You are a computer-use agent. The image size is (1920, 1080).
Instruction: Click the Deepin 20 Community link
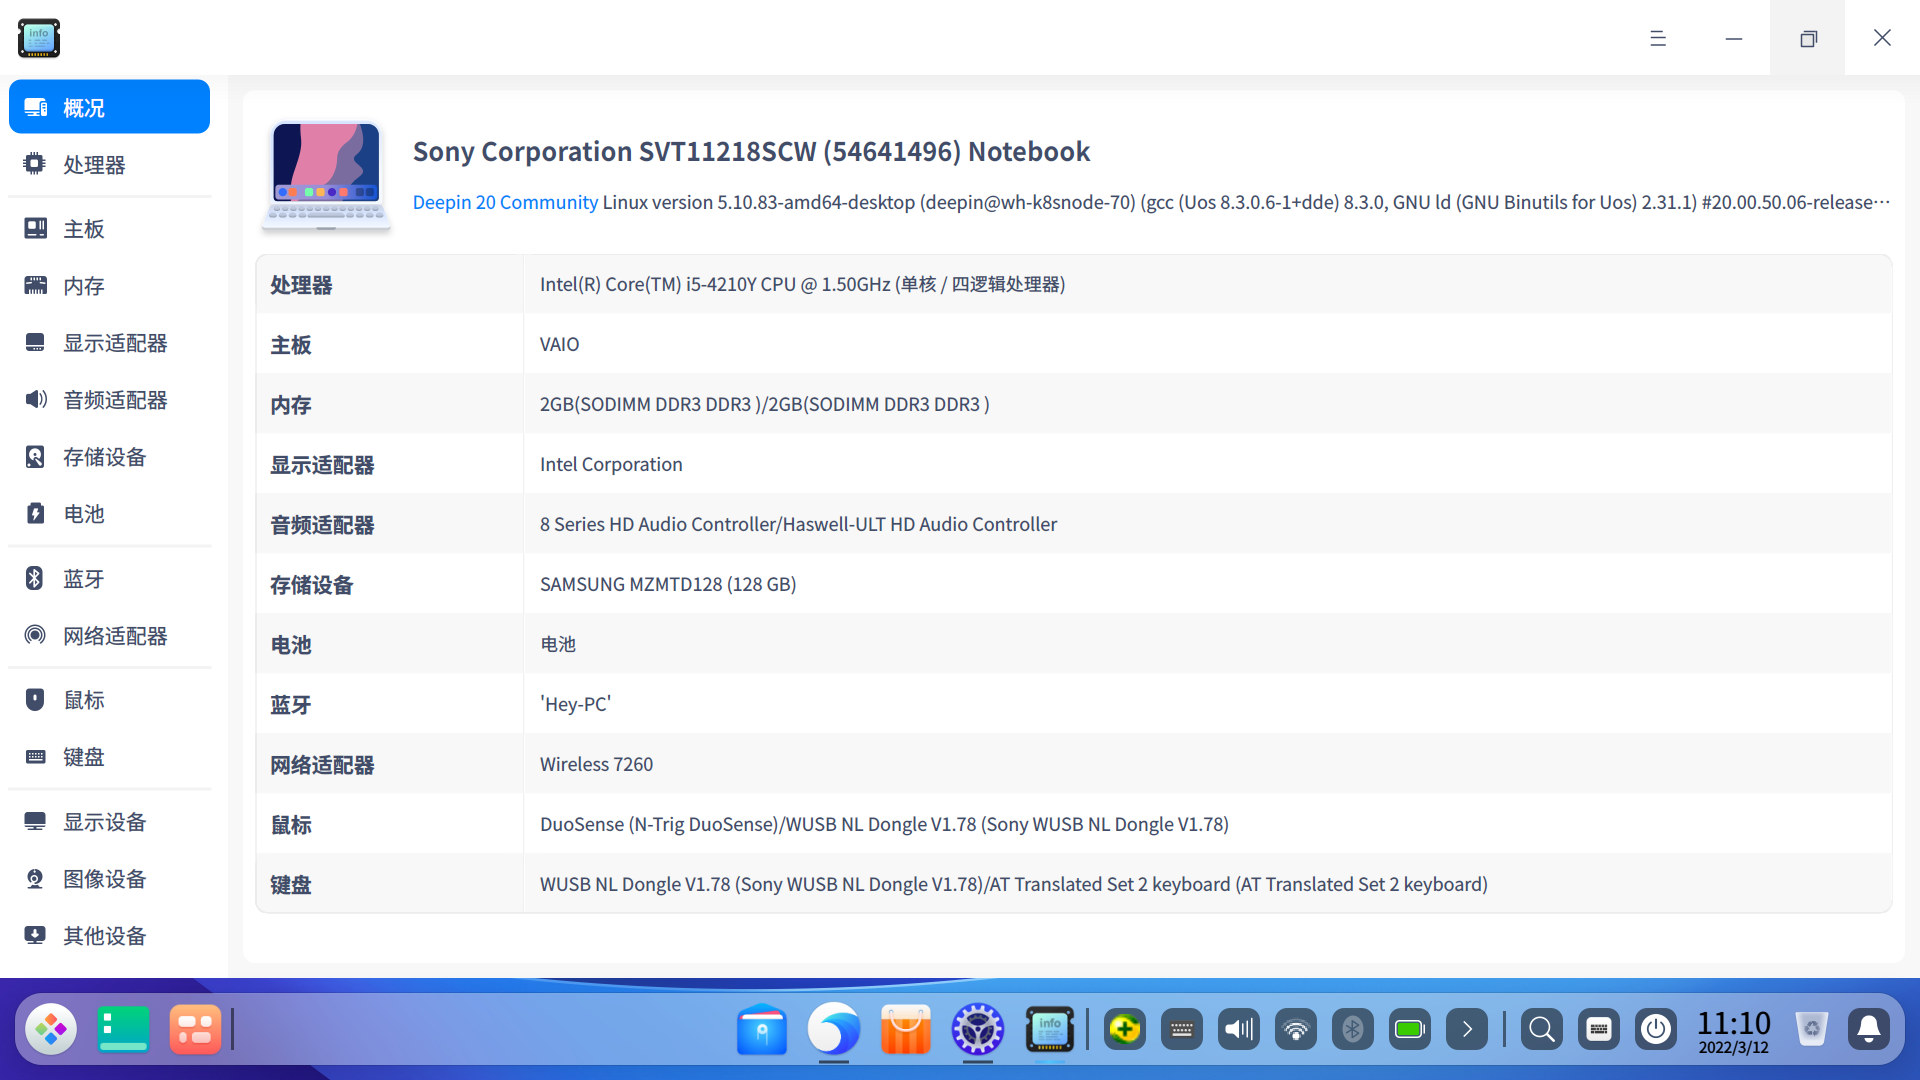tap(505, 202)
